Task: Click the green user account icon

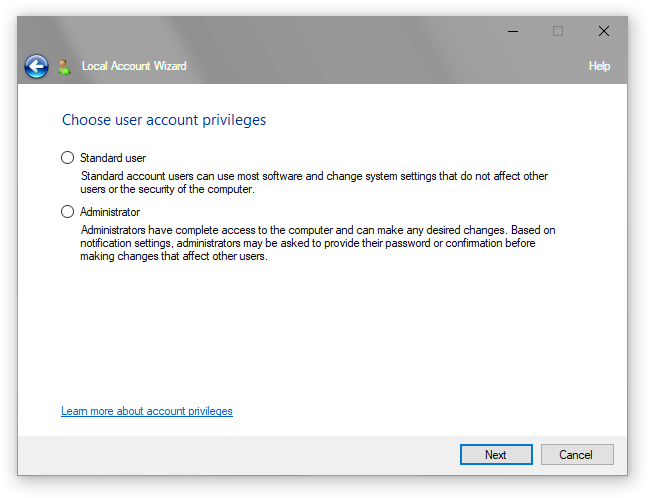Action: click(x=64, y=67)
